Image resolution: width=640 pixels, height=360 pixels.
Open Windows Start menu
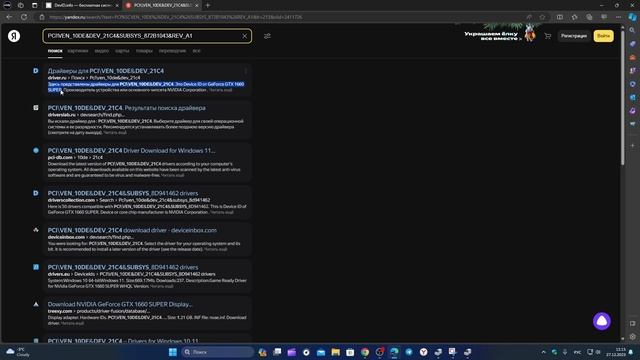173,352
